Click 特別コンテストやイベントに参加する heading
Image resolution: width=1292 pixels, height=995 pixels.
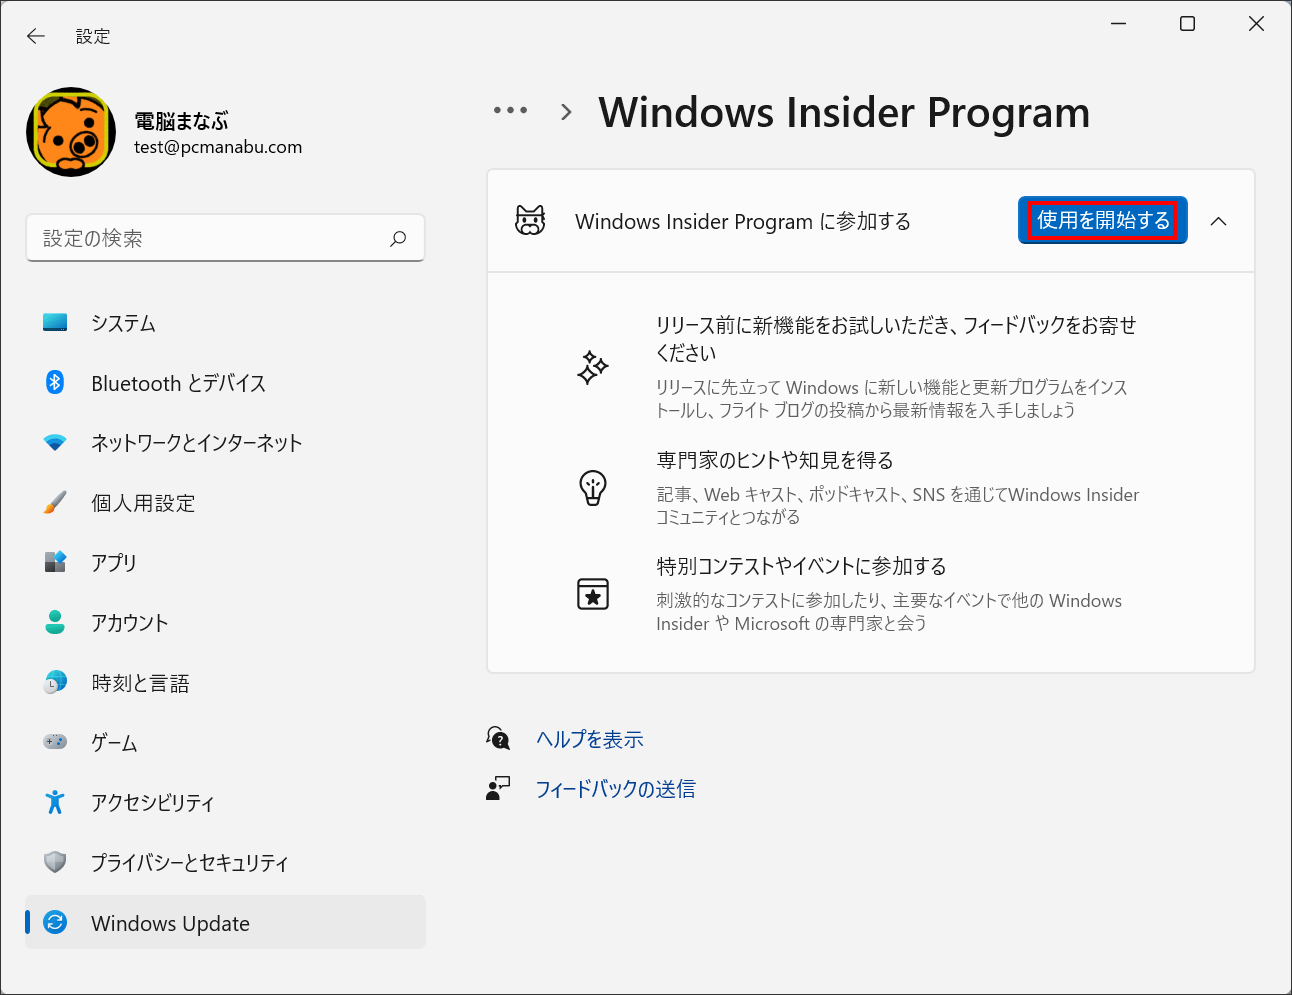pos(801,566)
